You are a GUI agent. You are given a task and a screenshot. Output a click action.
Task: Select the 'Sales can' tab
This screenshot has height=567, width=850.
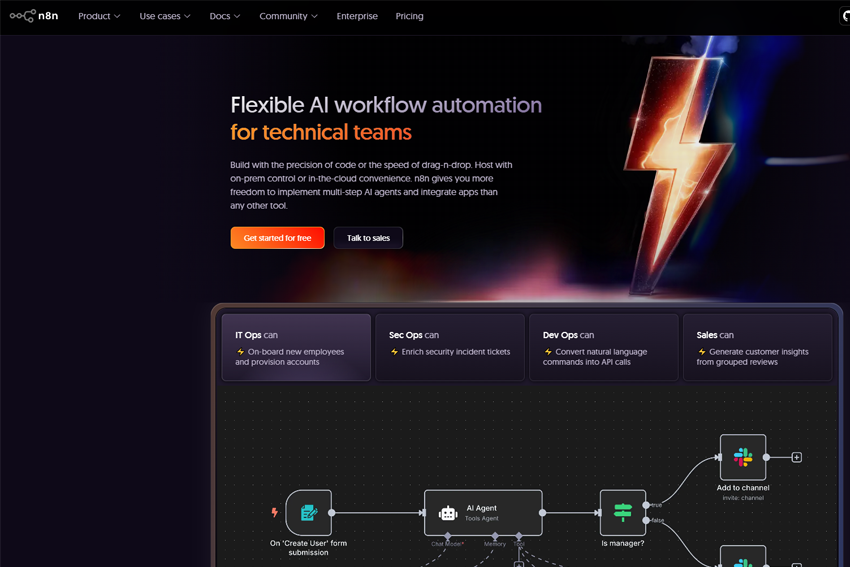click(757, 347)
